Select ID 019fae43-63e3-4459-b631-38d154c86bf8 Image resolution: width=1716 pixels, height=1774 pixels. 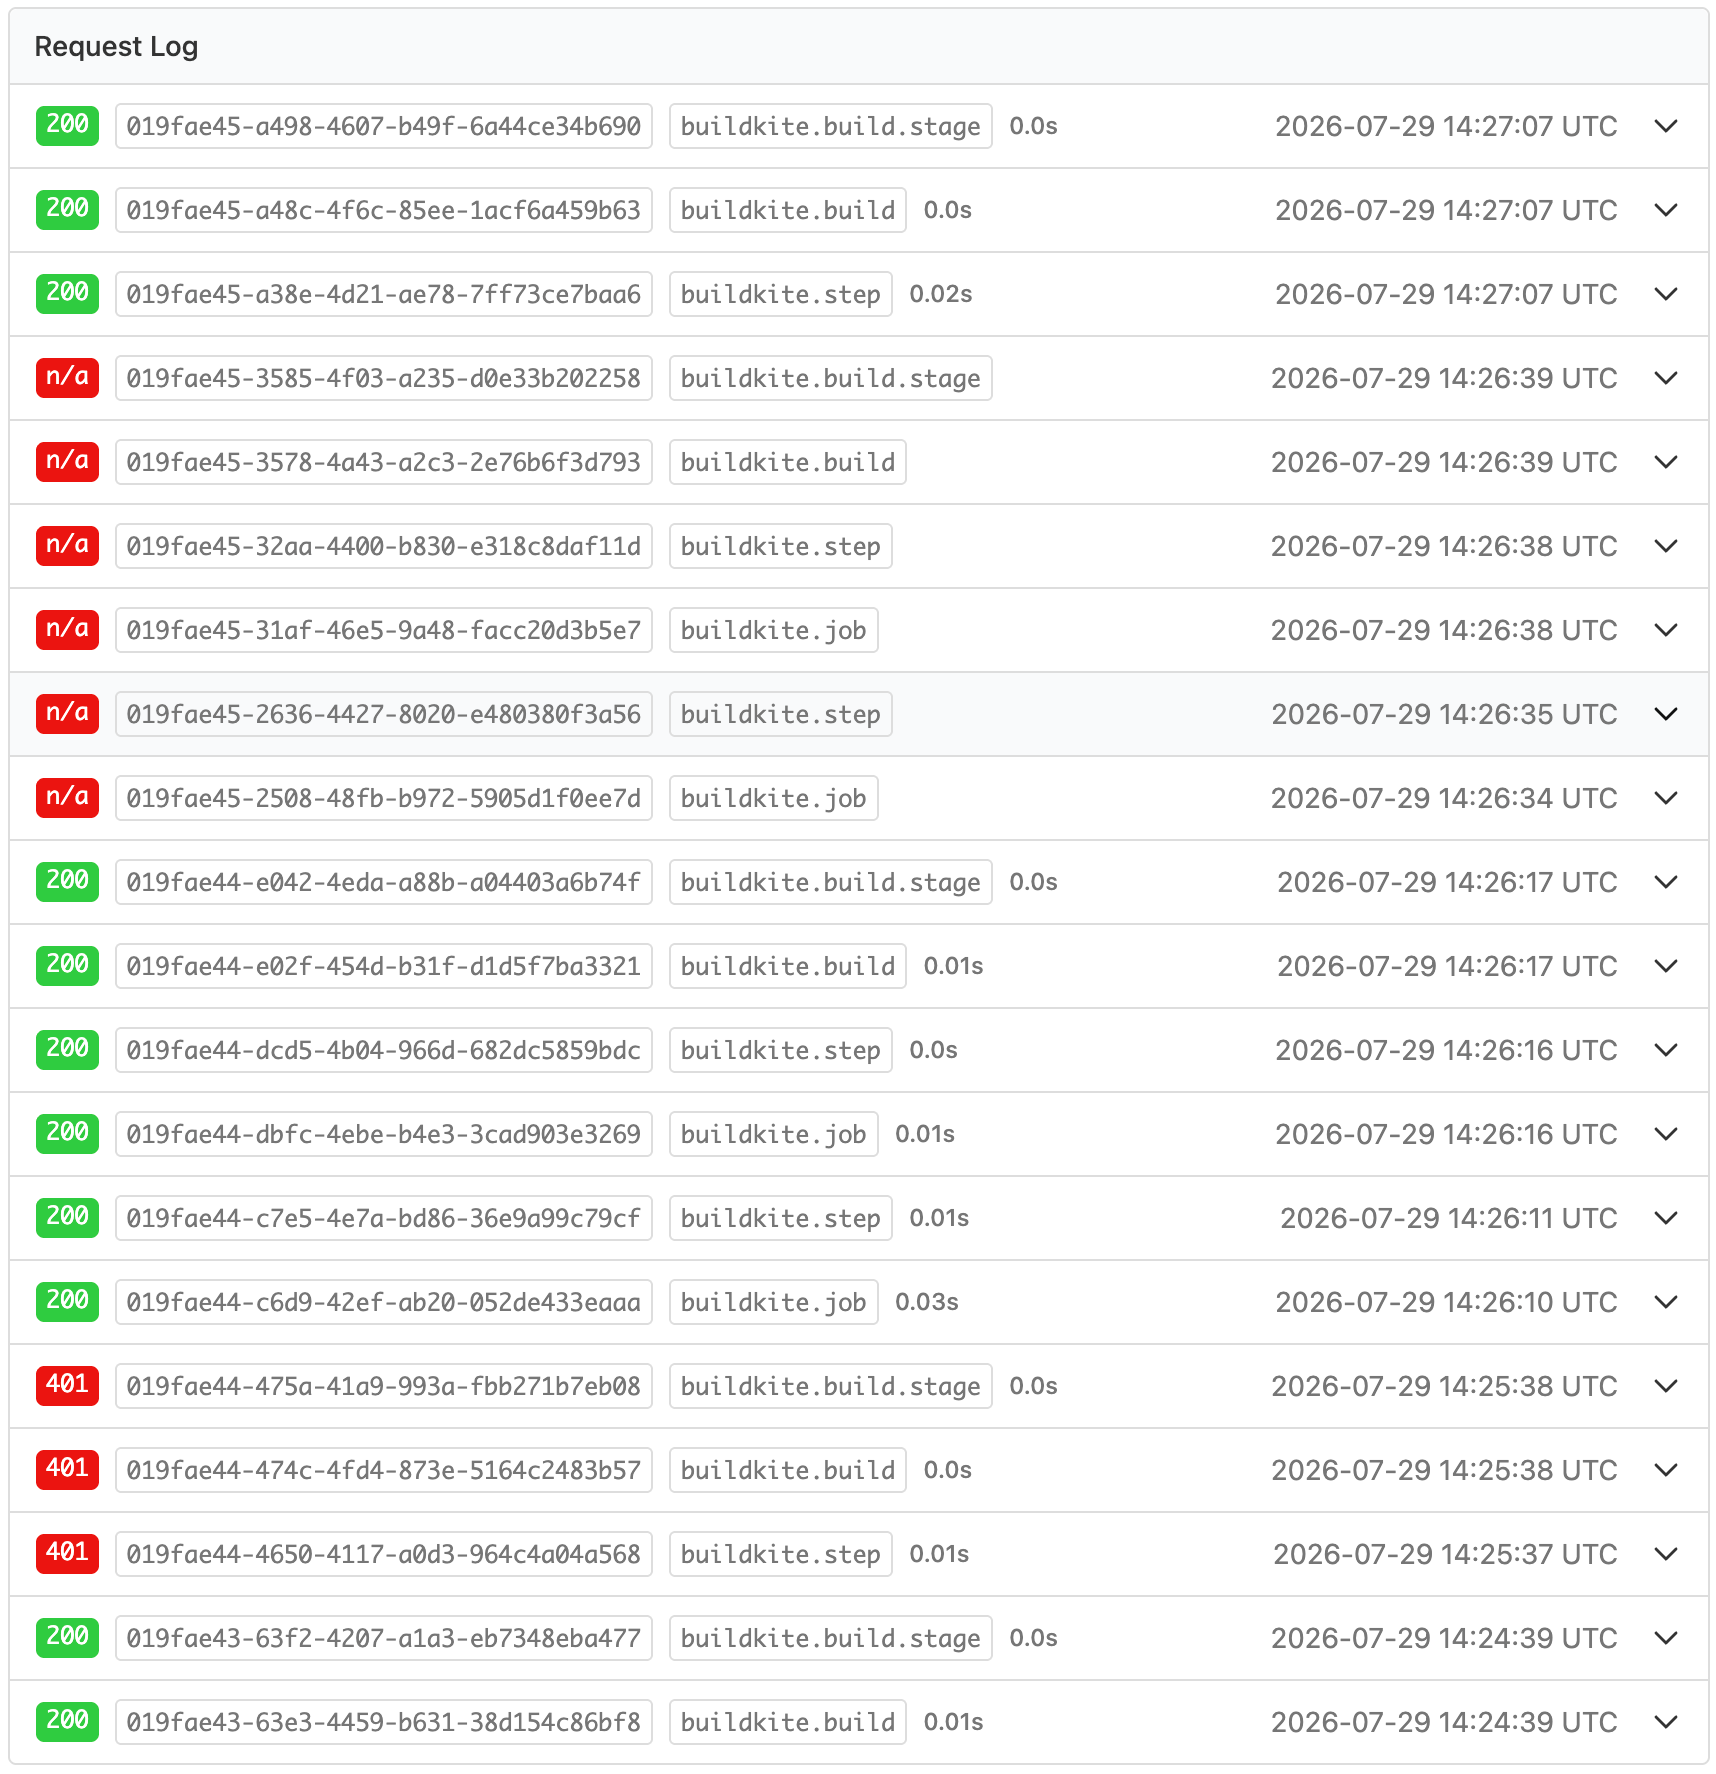[384, 1722]
